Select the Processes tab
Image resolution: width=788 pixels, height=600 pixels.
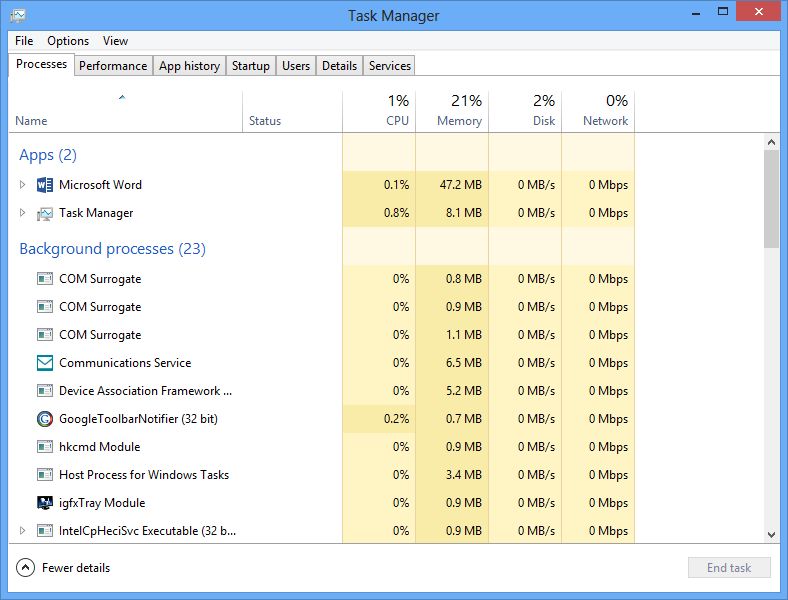41,64
